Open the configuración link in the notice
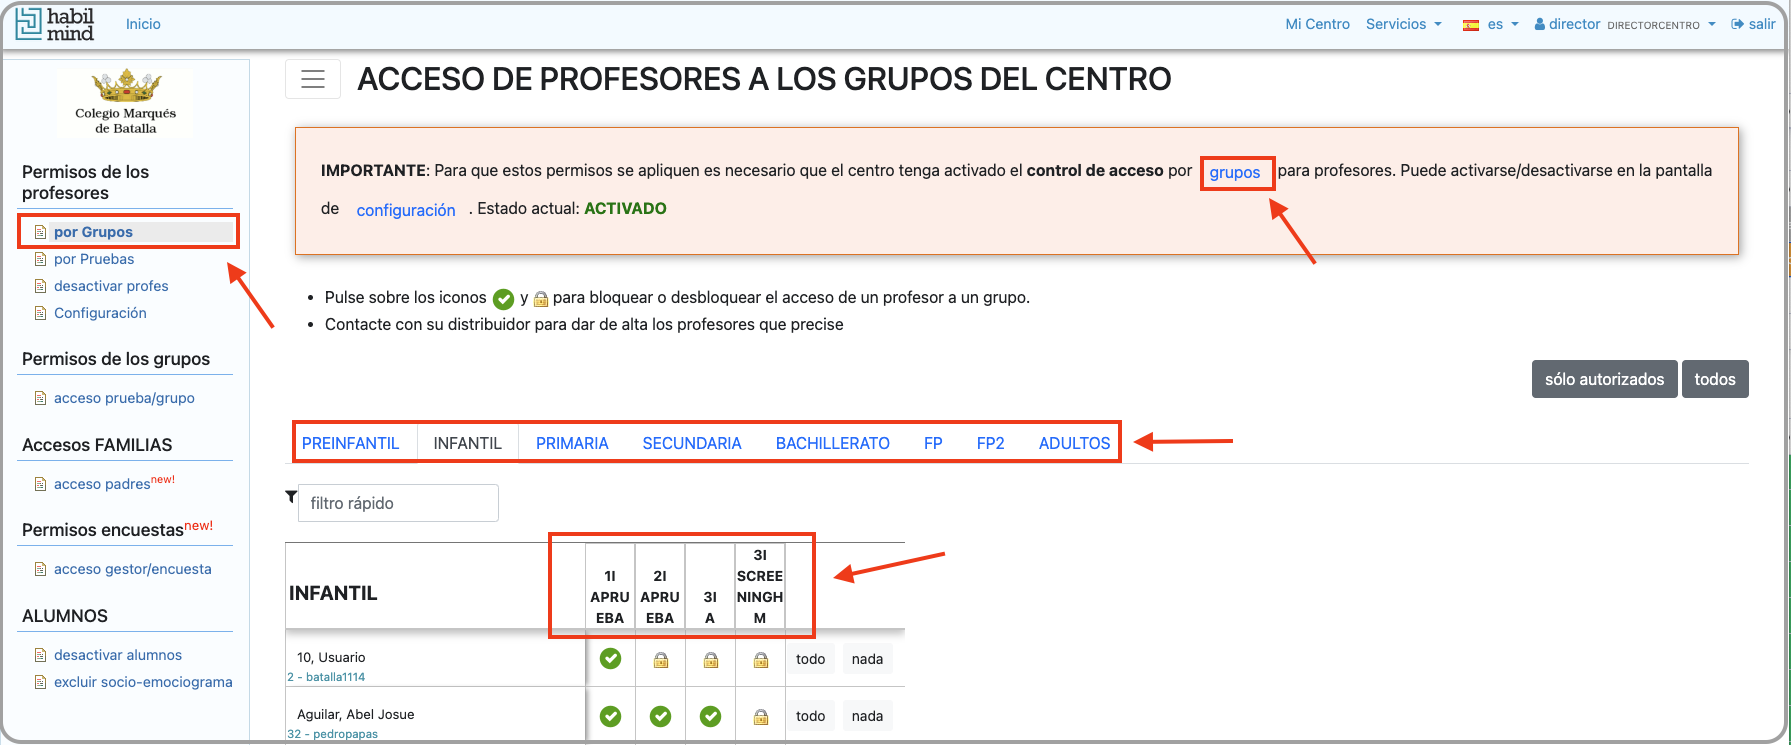 click(406, 210)
